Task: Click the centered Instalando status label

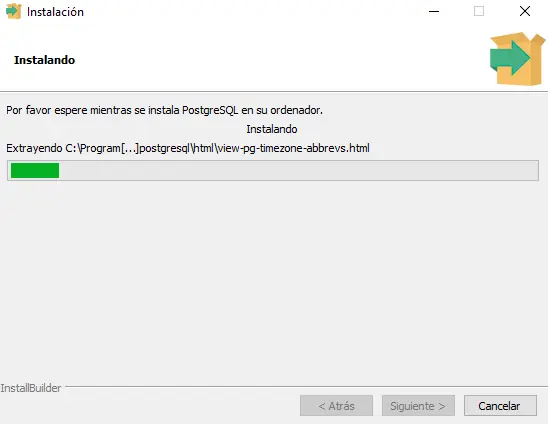Action: tap(272, 129)
